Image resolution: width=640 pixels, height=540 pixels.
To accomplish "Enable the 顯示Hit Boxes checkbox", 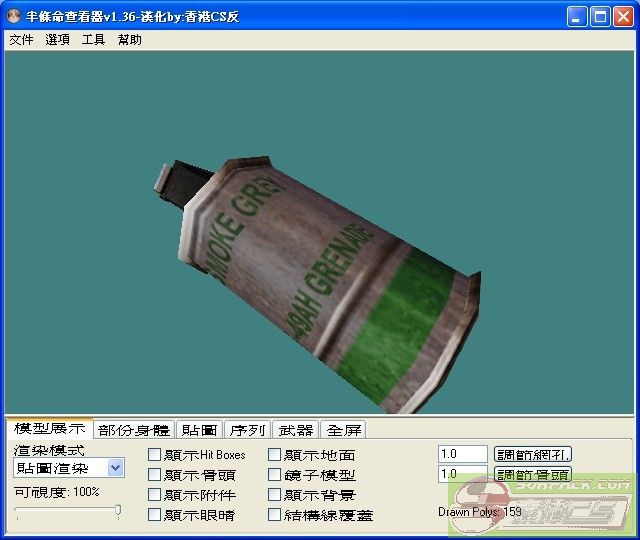I will 155,455.
